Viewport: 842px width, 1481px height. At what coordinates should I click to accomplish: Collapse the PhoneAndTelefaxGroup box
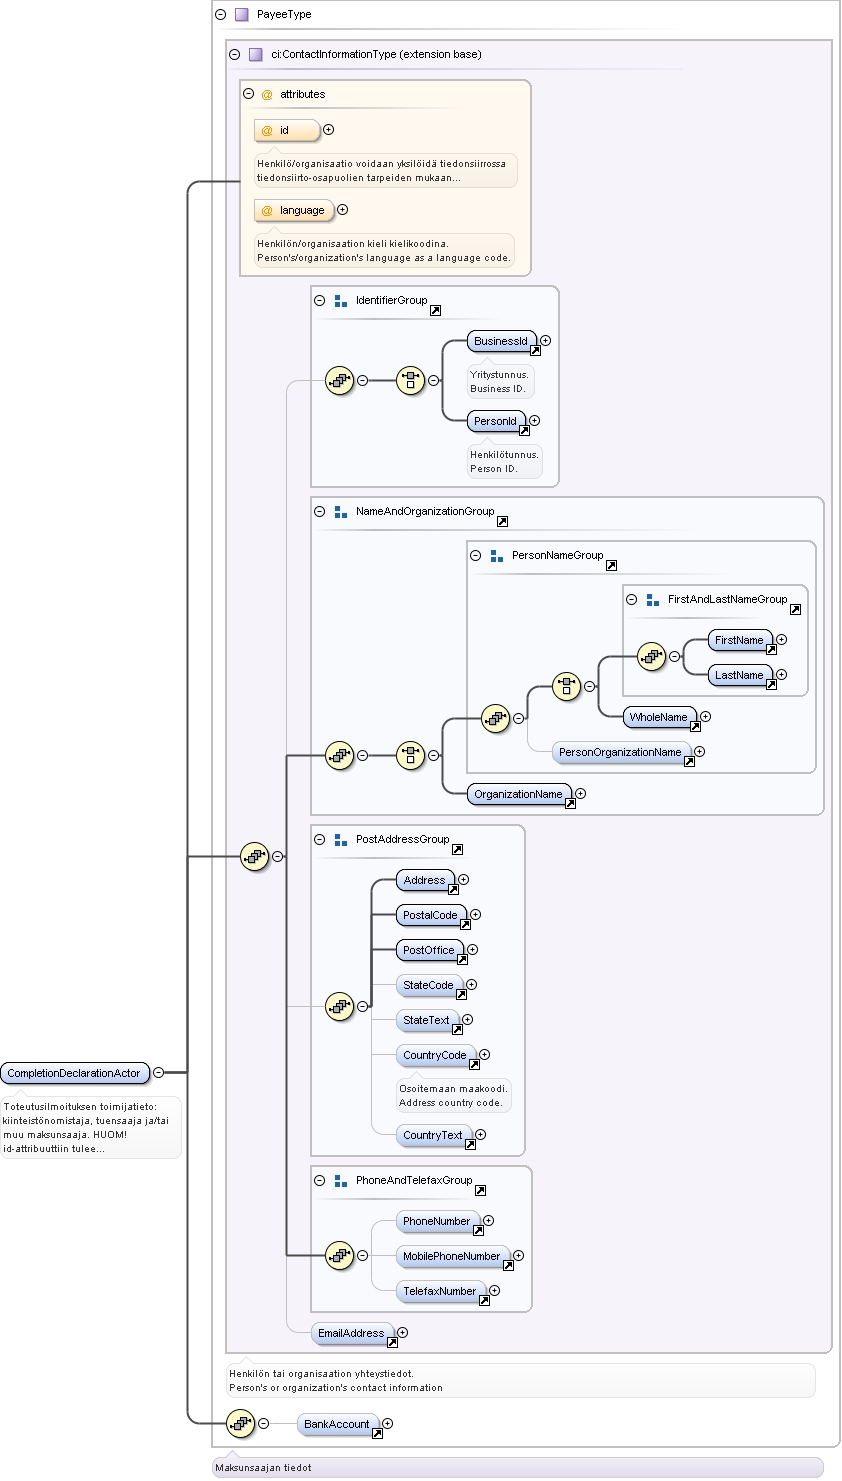coord(320,1180)
